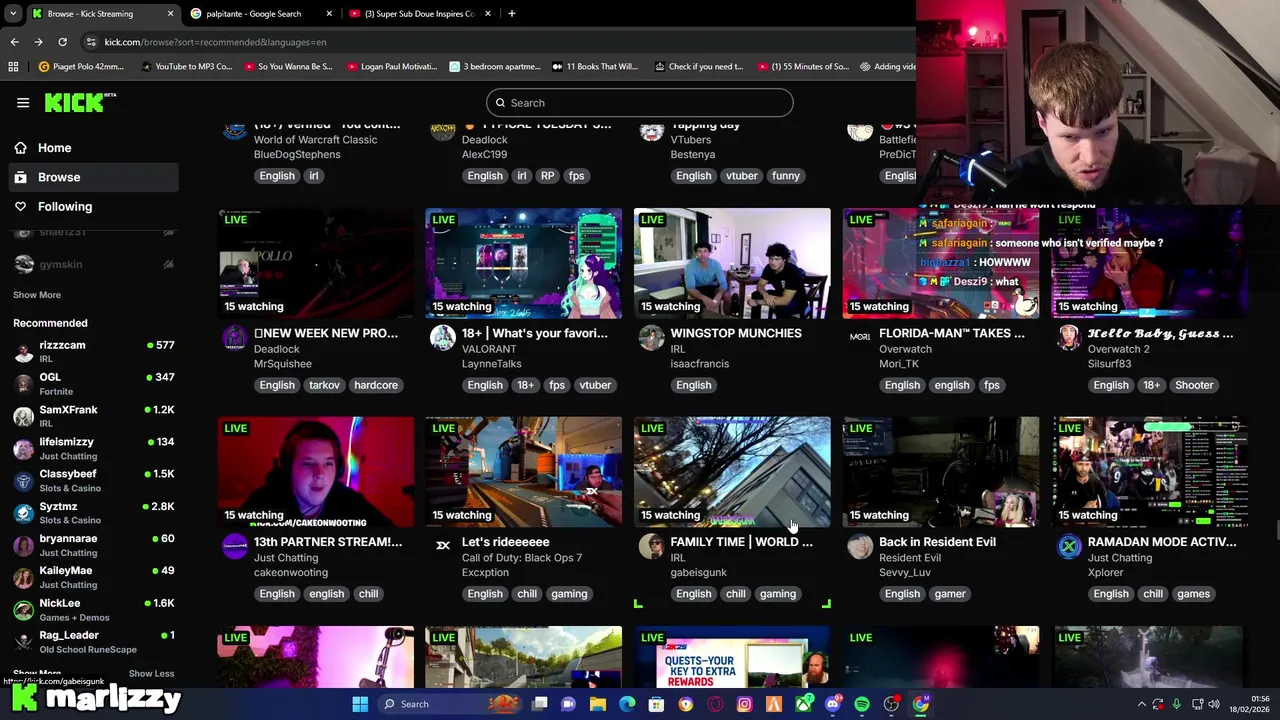This screenshot has height=720, width=1280.
Task: Switch to palpitante Google Search tab
Action: tap(262, 14)
